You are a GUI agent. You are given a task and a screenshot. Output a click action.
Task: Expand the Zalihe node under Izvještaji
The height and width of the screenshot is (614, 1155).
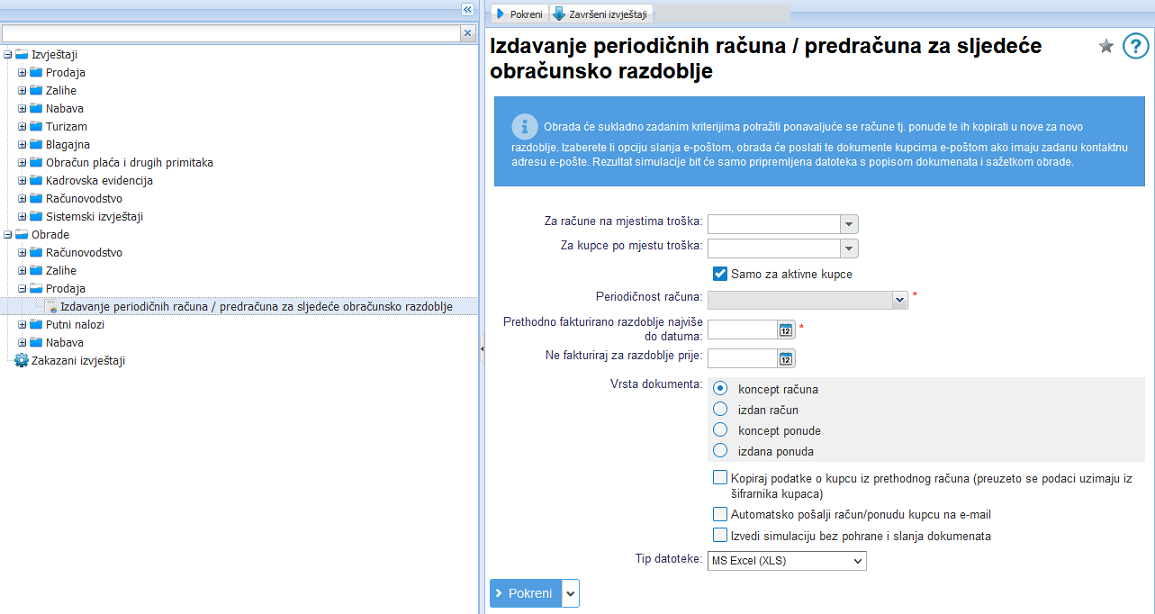[22, 91]
